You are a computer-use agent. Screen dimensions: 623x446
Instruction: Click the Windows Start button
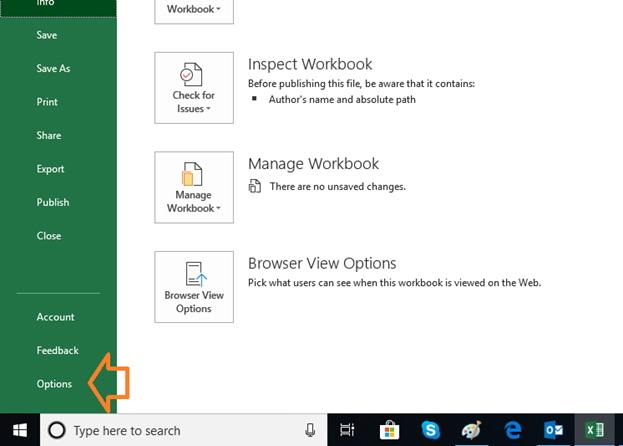point(19,430)
